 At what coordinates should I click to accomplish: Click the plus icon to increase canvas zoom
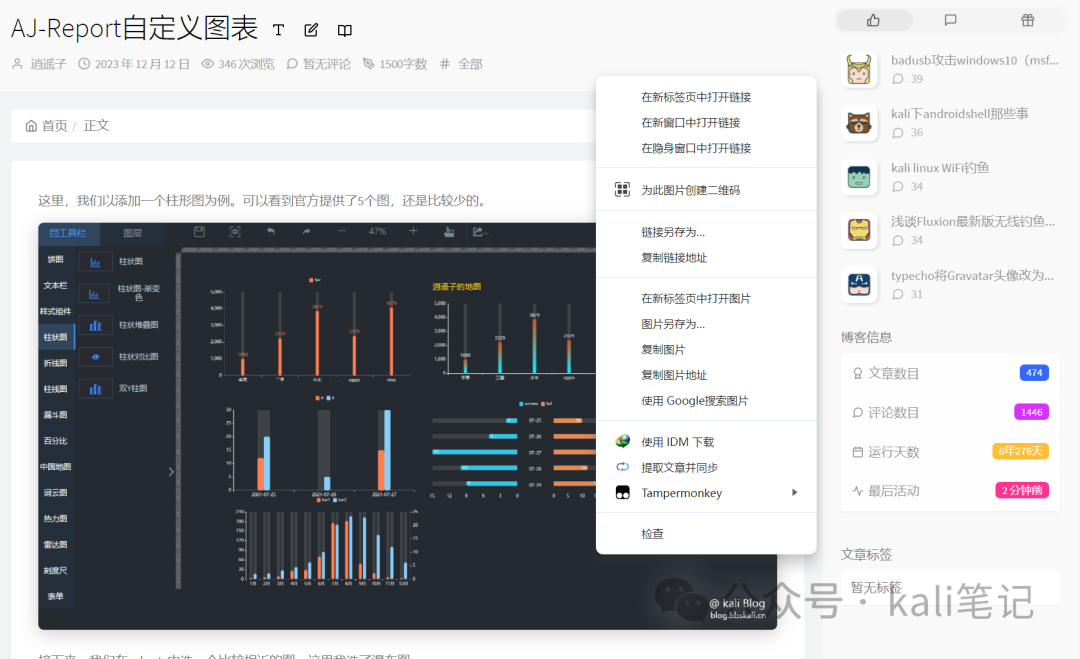(413, 232)
